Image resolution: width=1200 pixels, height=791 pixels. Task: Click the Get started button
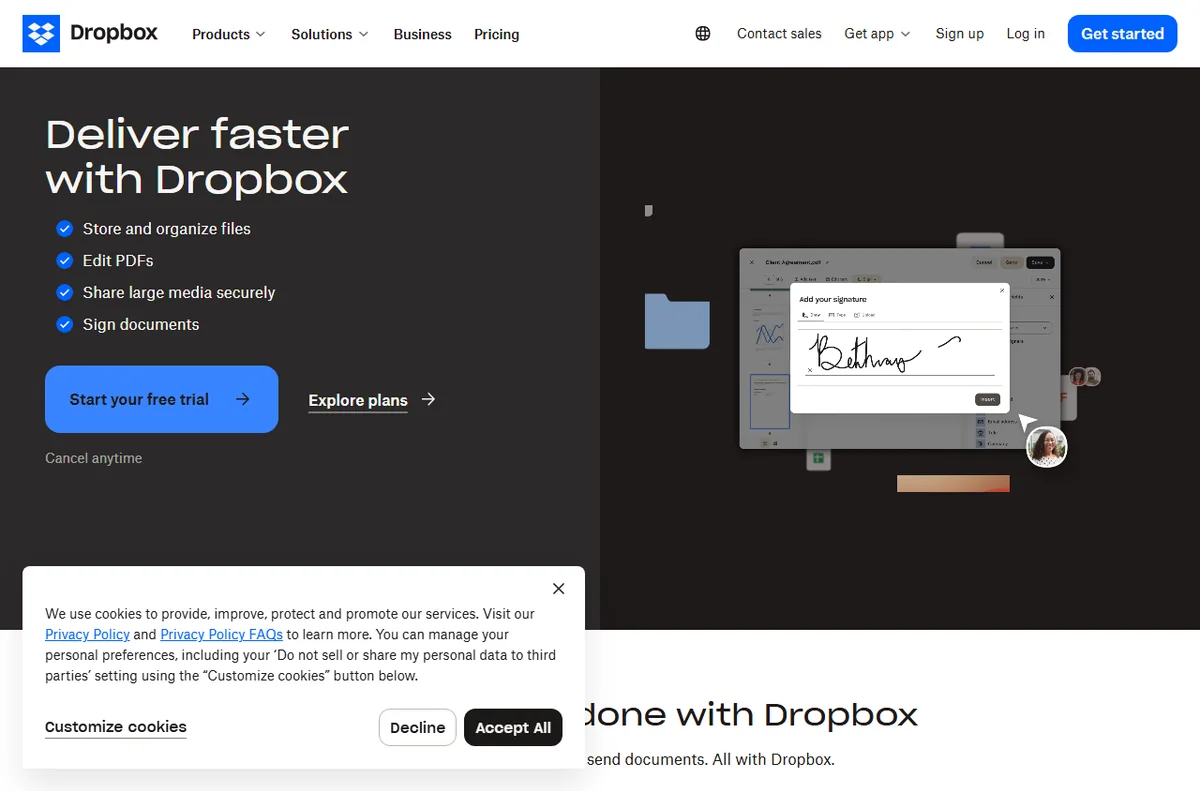[x=1122, y=34]
